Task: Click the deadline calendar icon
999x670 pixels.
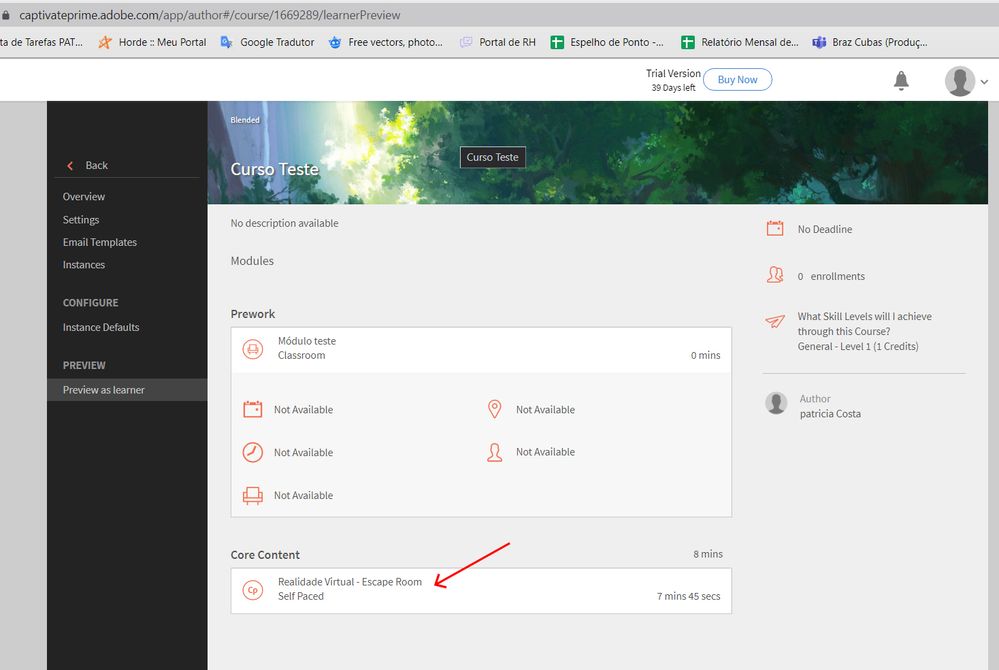Action: 775,229
